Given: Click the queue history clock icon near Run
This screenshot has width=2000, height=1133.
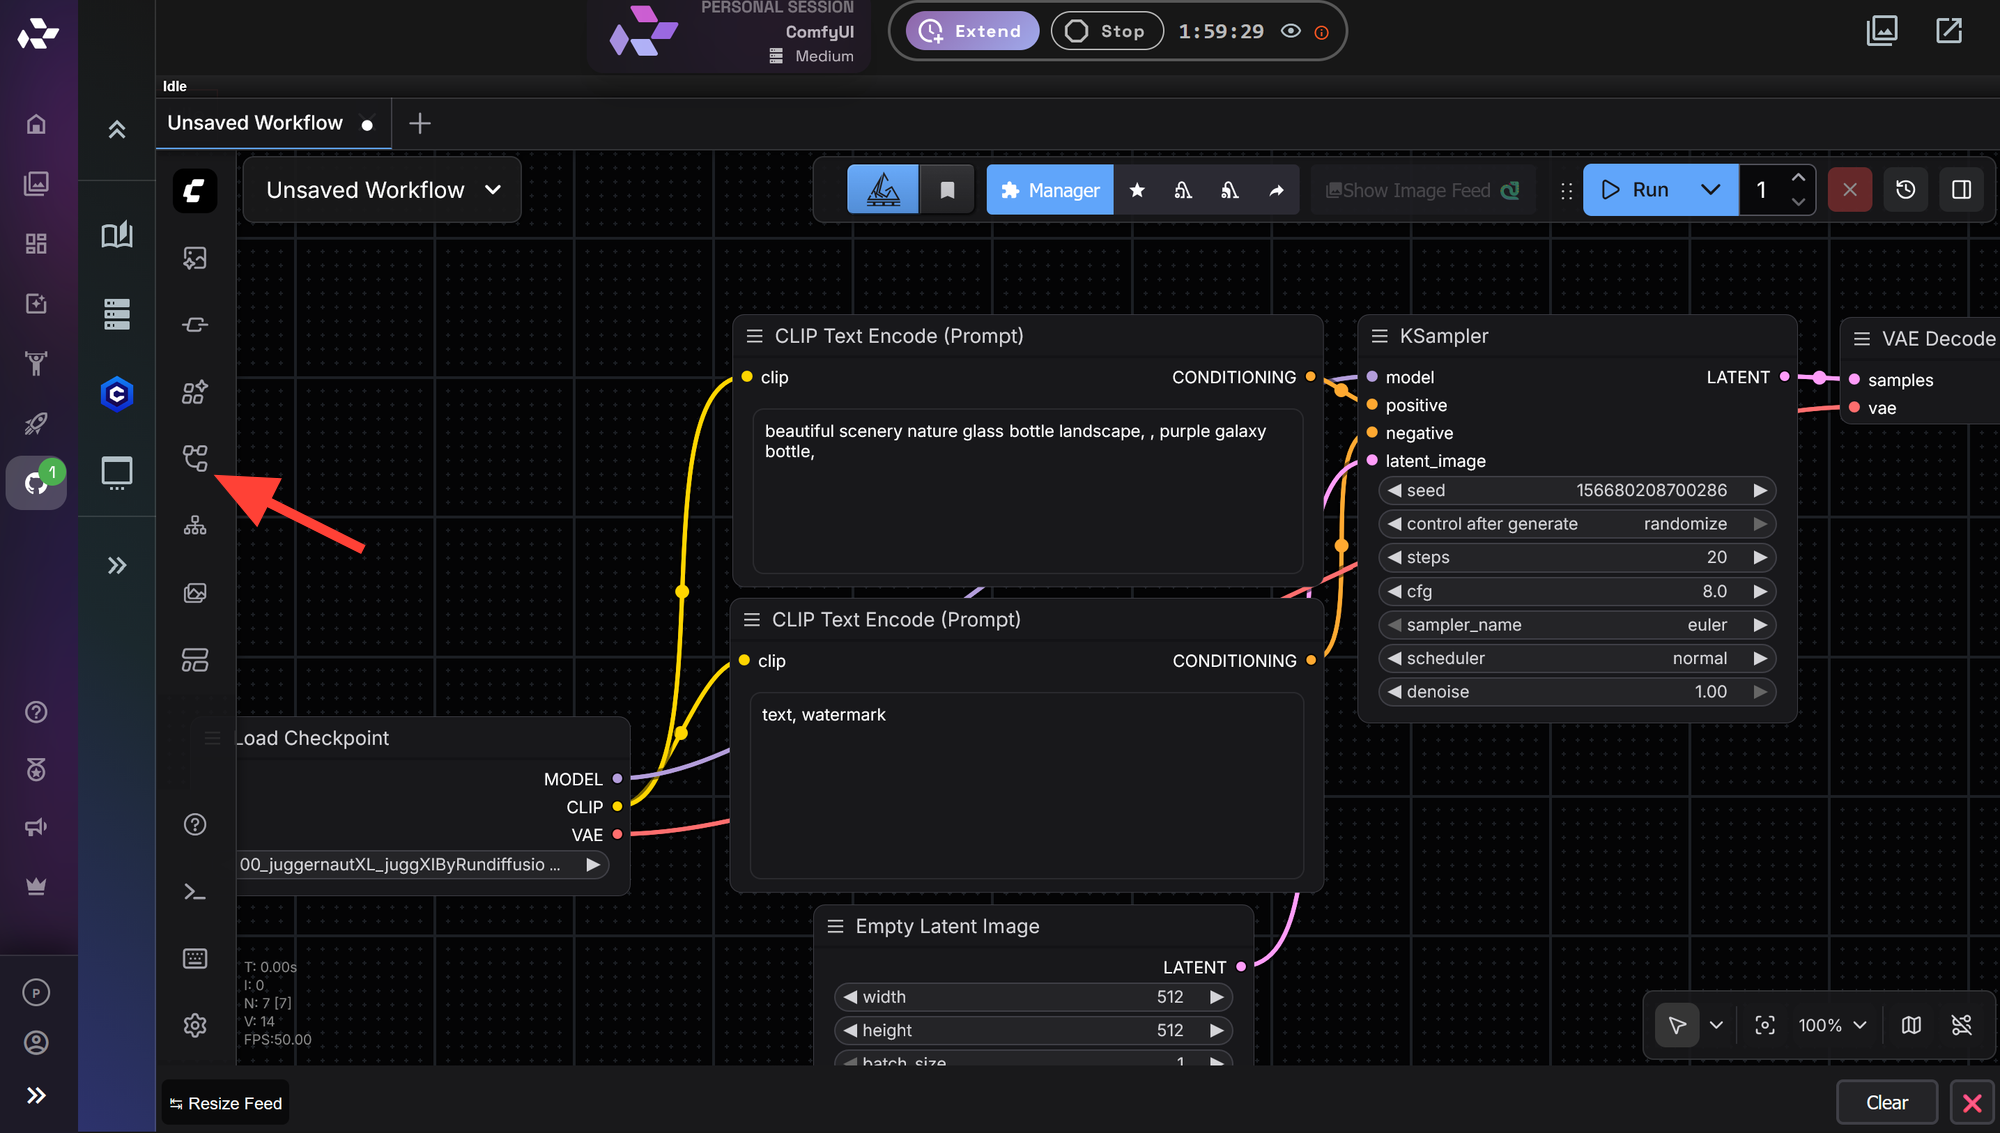Looking at the screenshot, I should tap(1906, 189).
